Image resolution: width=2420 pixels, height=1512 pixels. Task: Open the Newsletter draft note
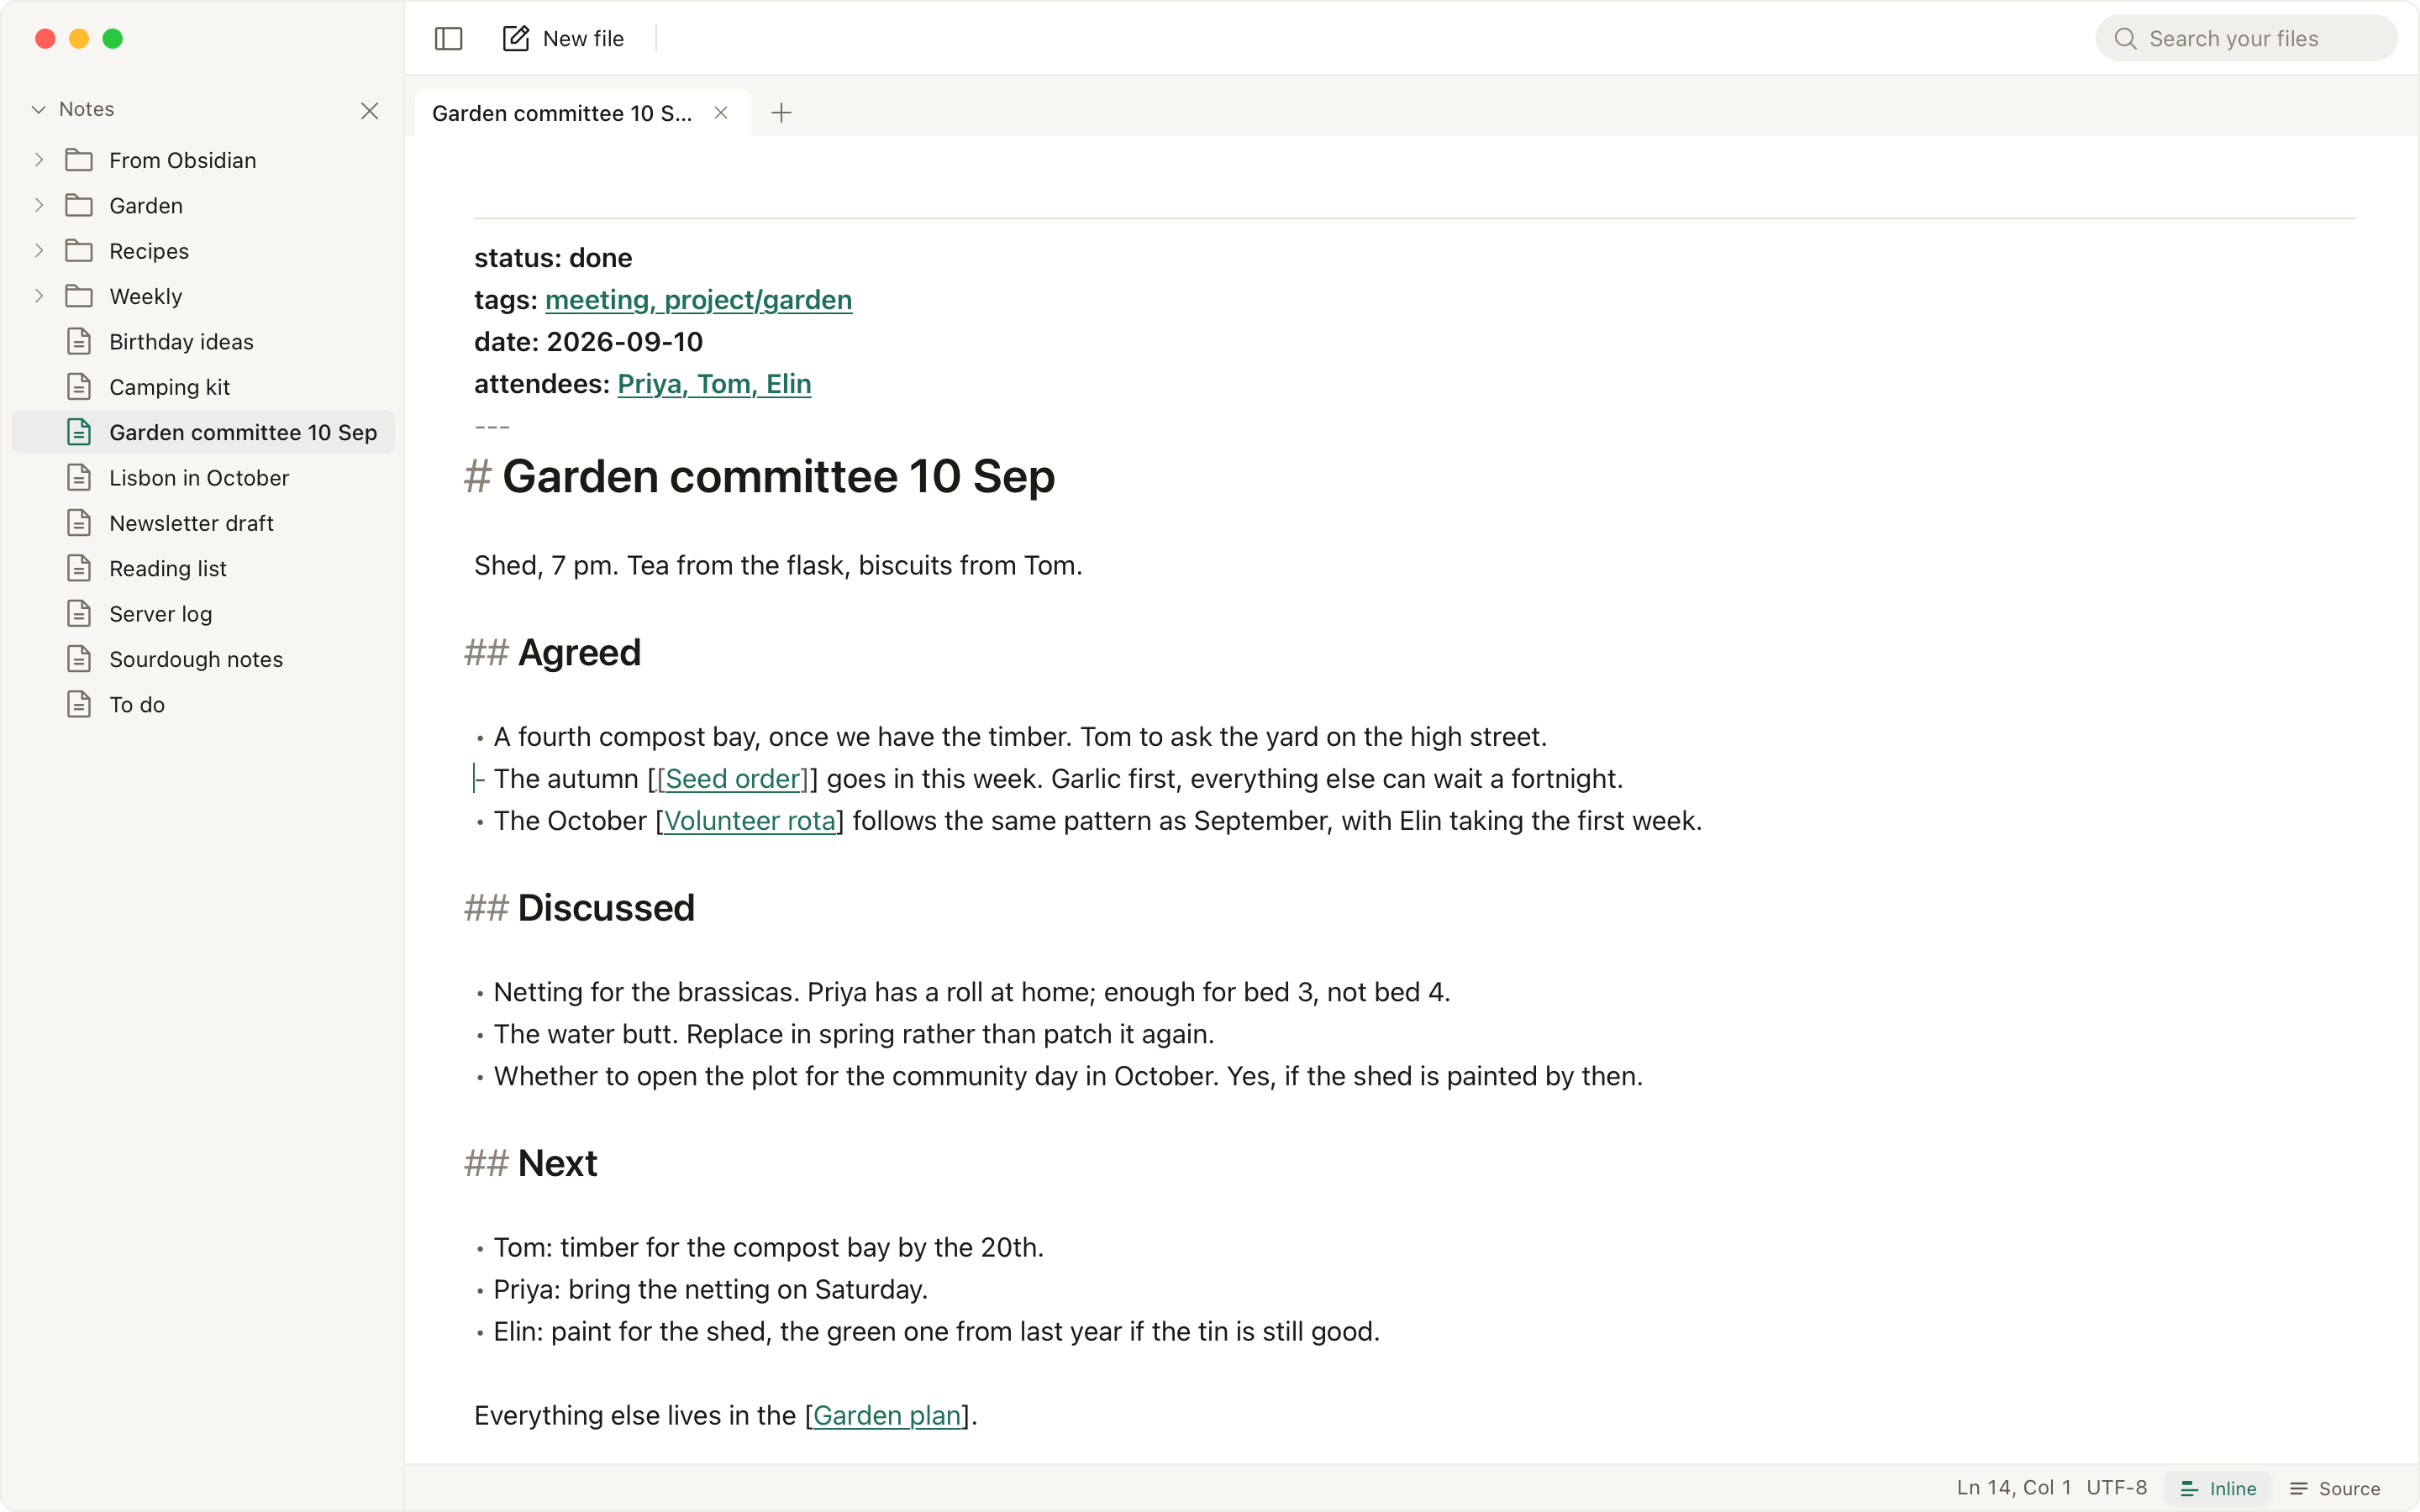(x=203, y=523)
